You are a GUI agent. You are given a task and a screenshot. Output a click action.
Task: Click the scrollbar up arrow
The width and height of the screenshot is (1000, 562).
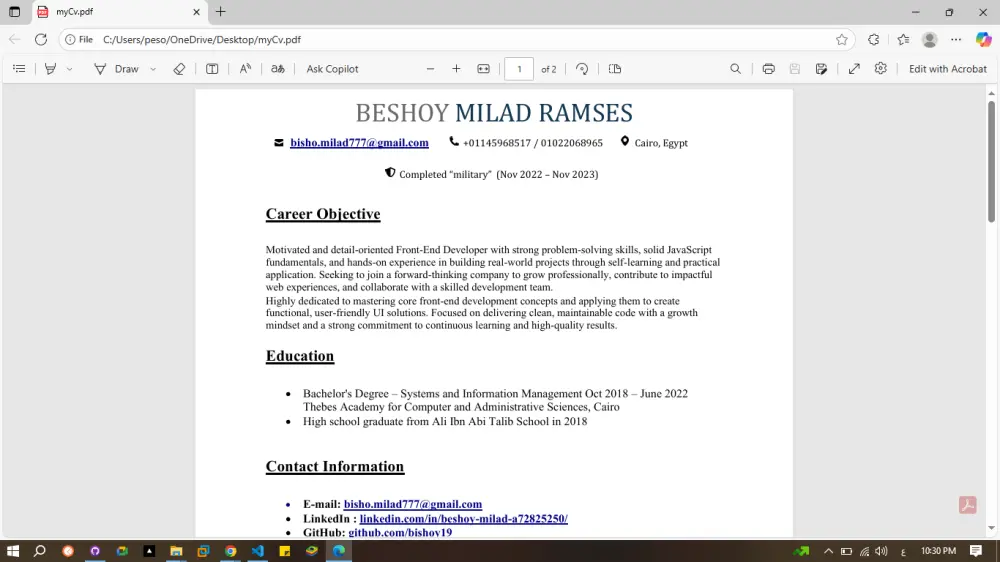tap(991, 94)
